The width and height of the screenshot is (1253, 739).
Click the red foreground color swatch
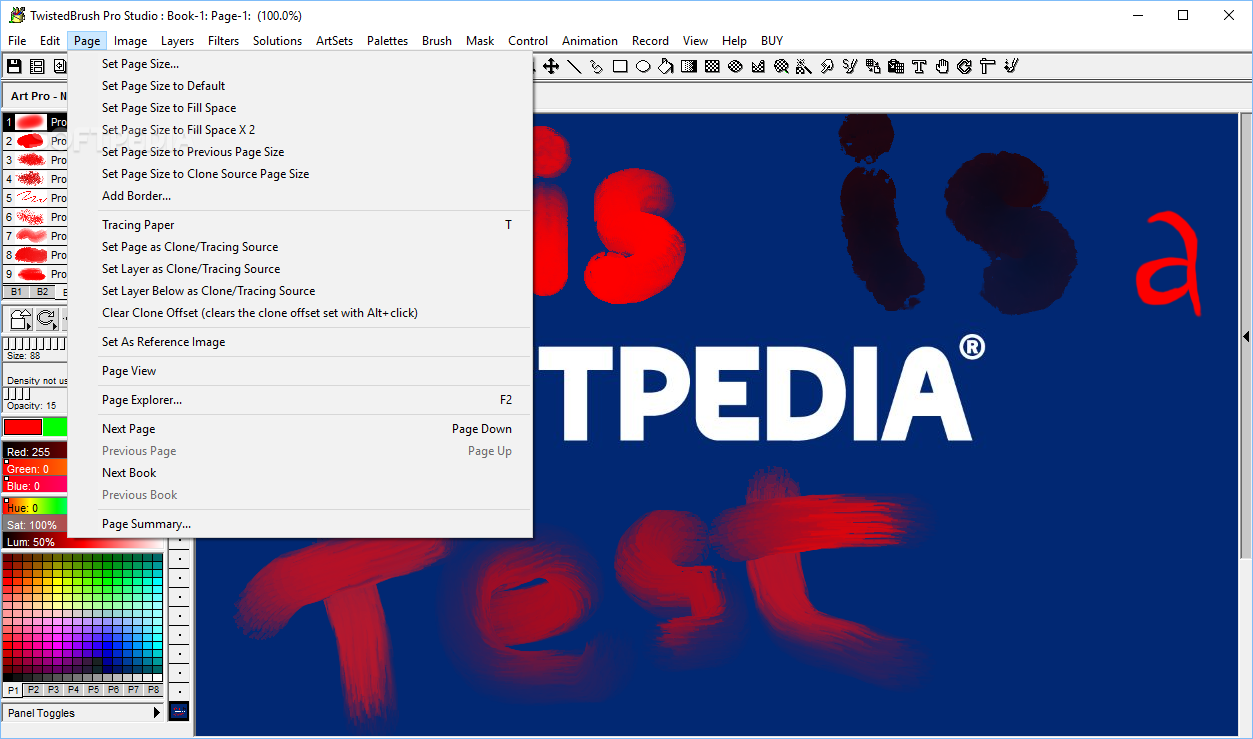[23, 427]
